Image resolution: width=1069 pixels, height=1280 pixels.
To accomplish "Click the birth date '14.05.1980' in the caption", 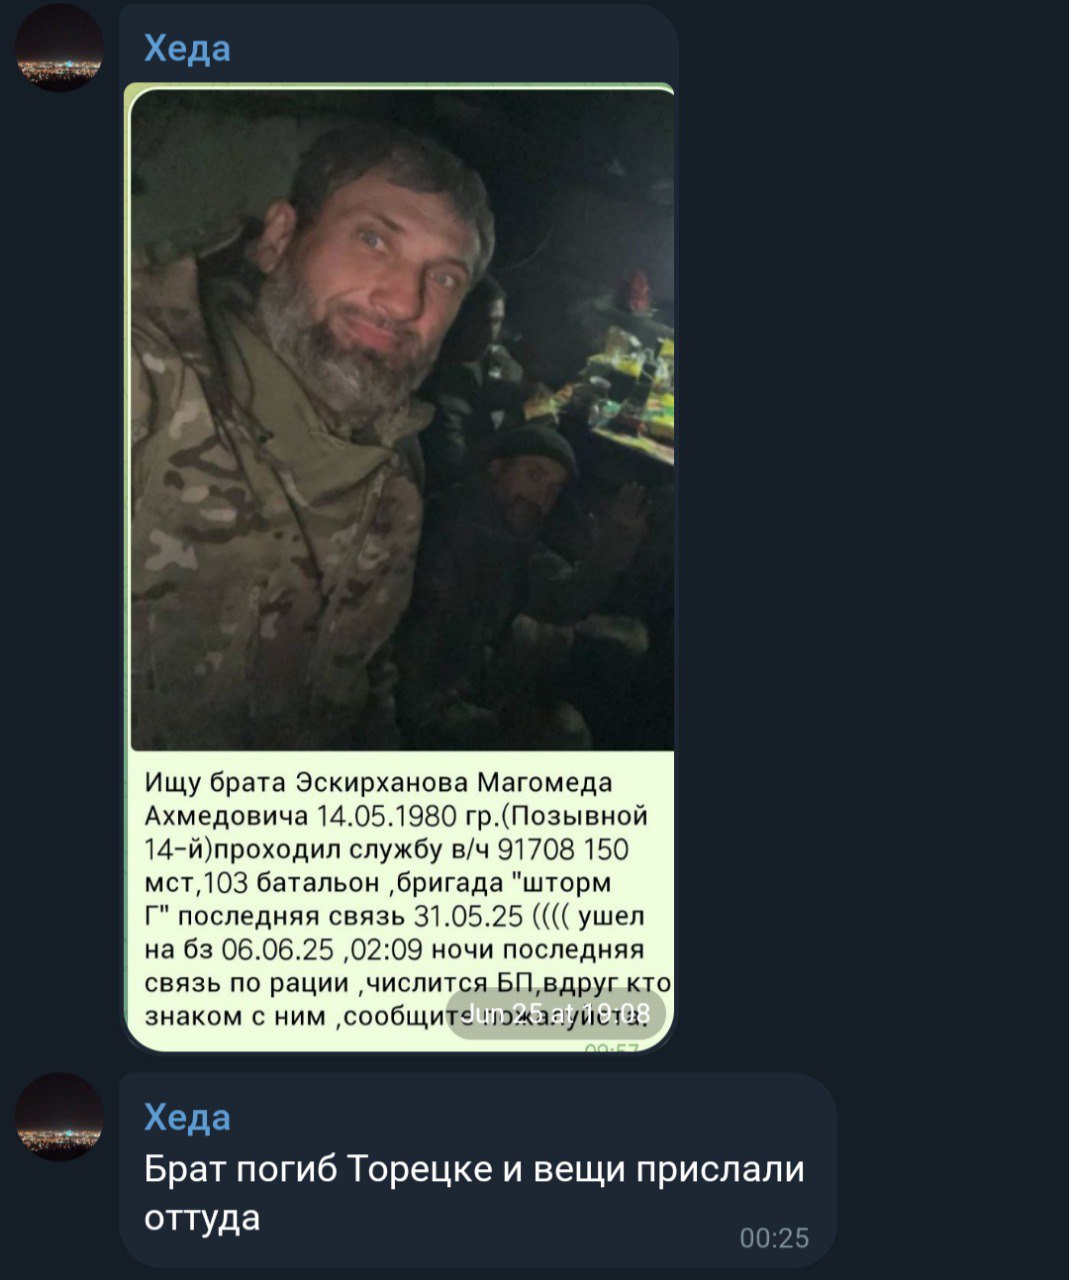I will pos(386,815).
